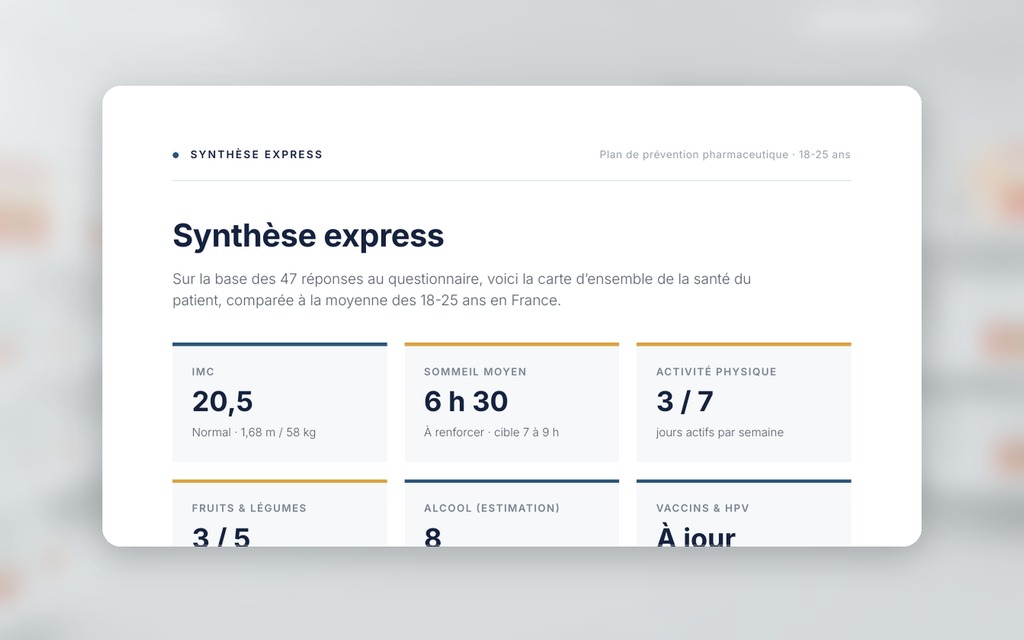Click the fruits value '3 / 5'
The height and width of the screenshot is (640, 1024).
pos(221,536)
